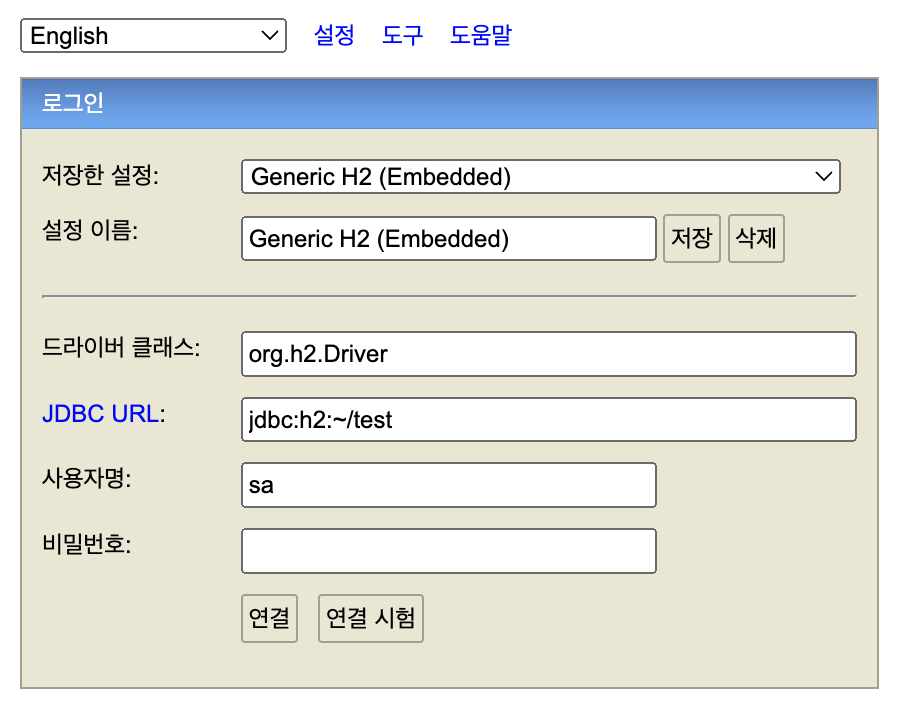Click the 드라이버 클래스: label
This screenshot has height=722, width=910.
(x=121, y=348)
